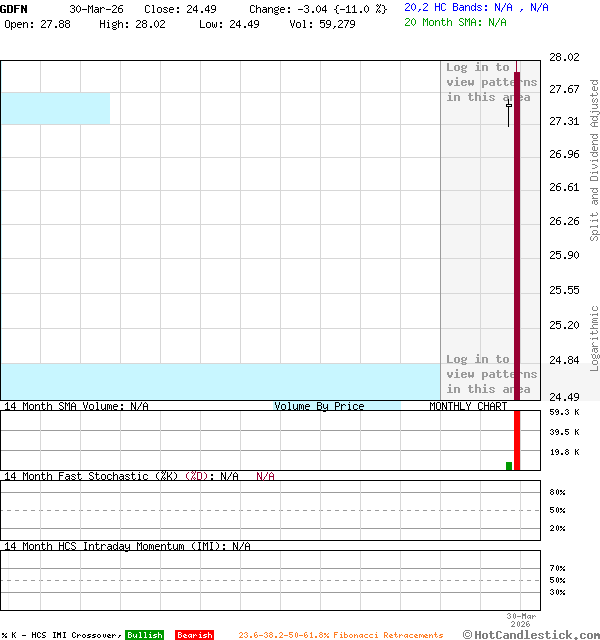Click the large red monthly candlestick
Viewport: 600px width, 640px height.
tap(517, 230)
